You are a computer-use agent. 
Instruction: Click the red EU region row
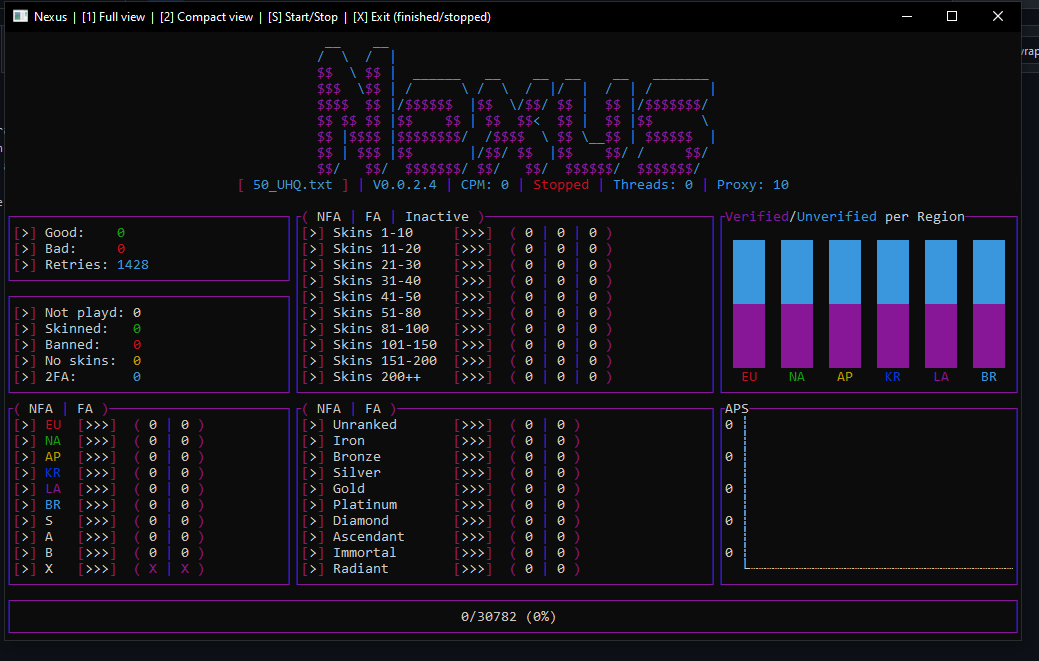(x=109, y=425)
